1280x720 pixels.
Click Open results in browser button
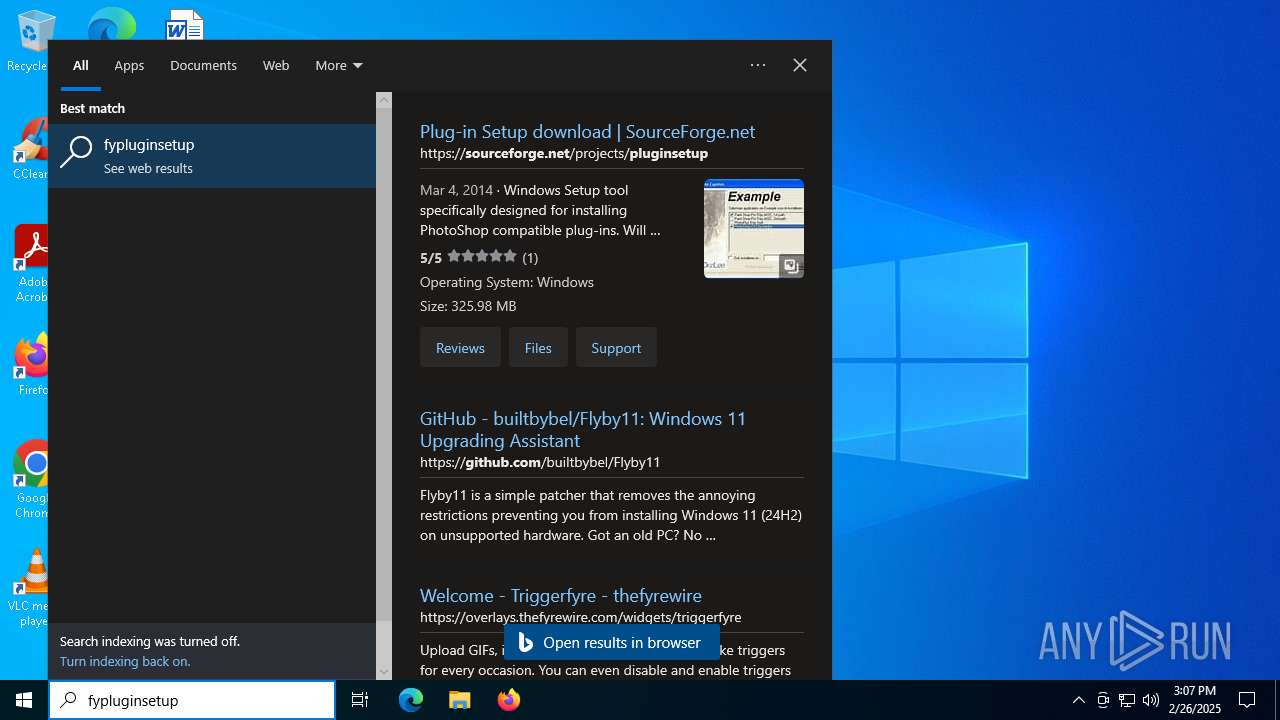click(611, 643)
